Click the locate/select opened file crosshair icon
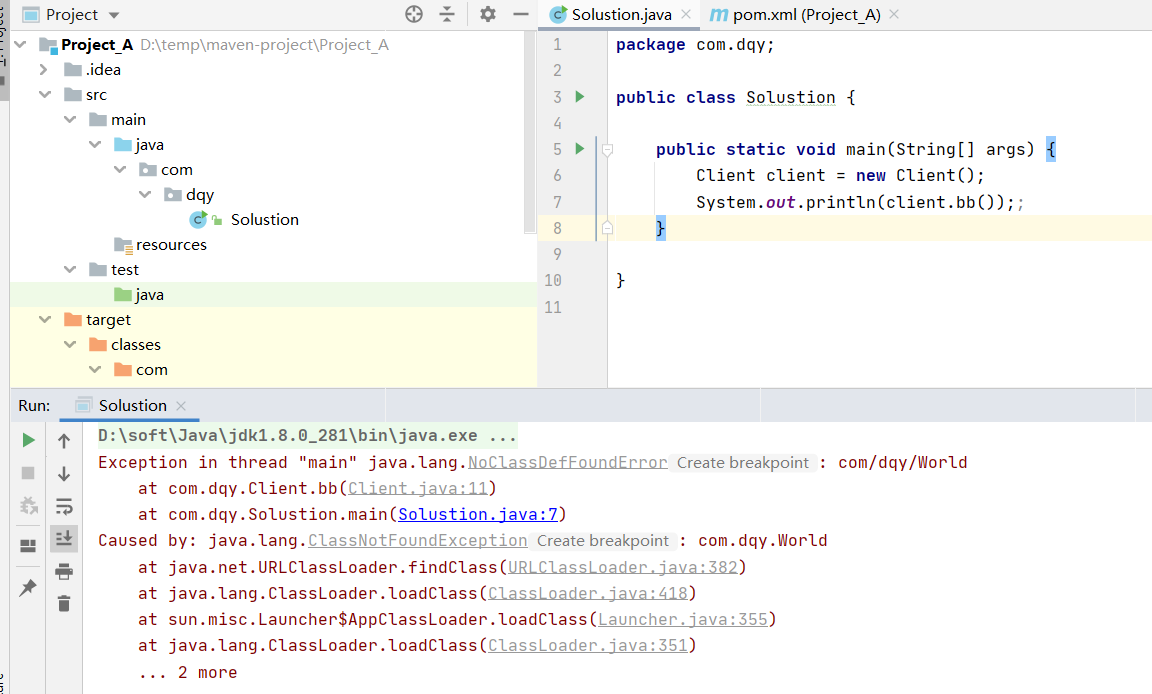This screenshot has width=1152, height=694. pos(414,14)
